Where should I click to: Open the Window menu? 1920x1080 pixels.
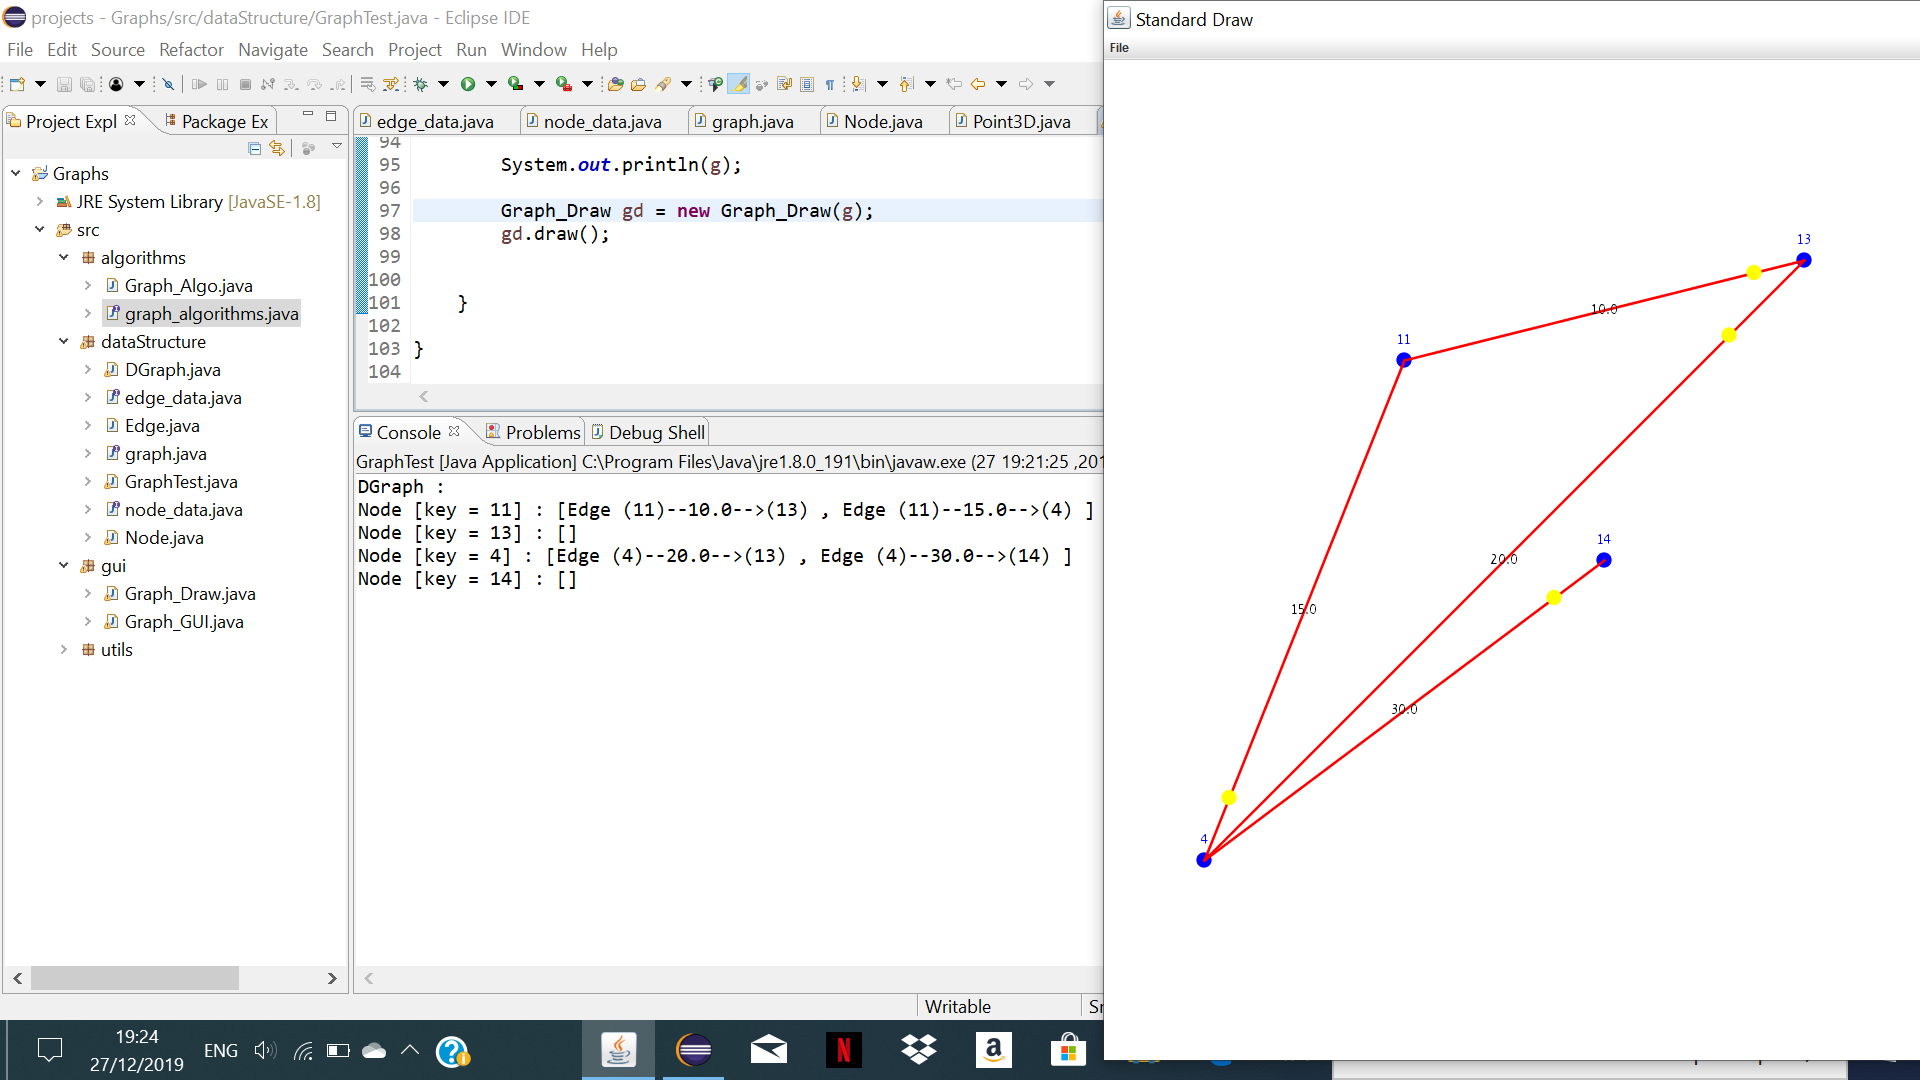point(534,49)
